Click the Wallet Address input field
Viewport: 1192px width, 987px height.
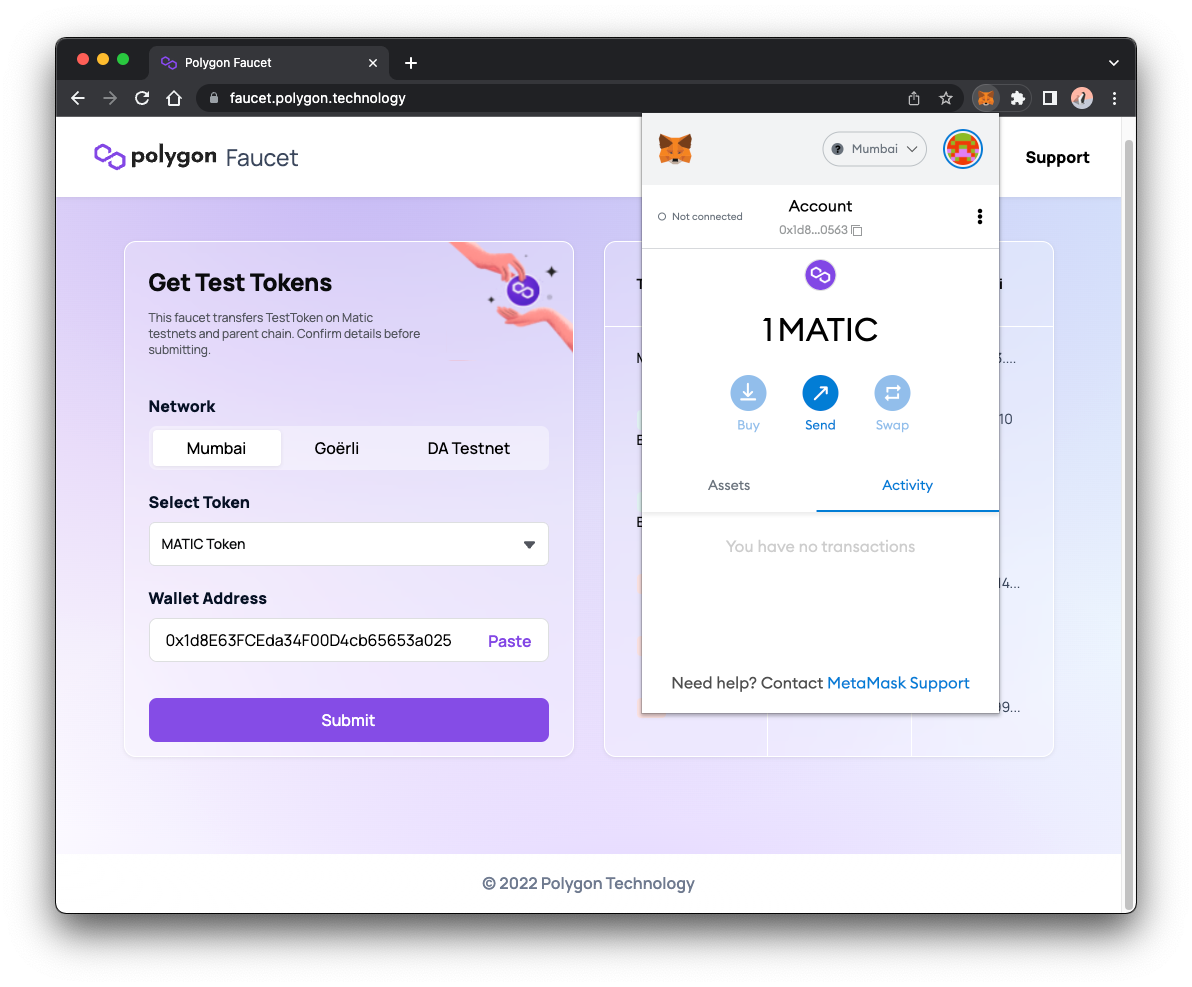click(x=348, y=640)
